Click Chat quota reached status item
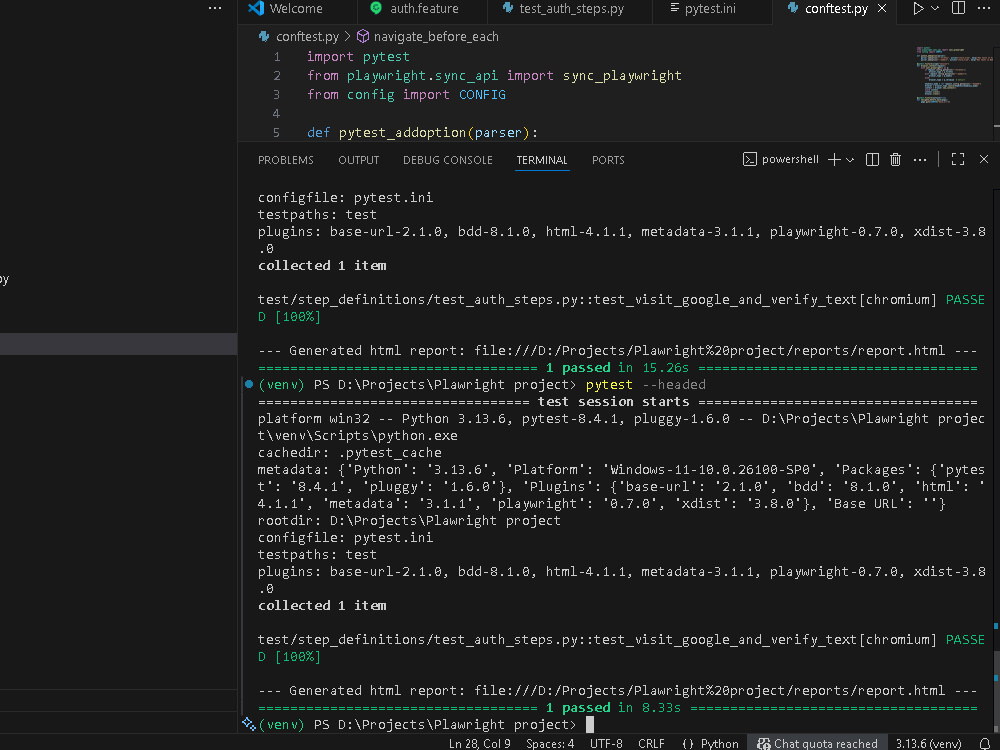Screen dimensions: 1000x750 click(817, 744)
